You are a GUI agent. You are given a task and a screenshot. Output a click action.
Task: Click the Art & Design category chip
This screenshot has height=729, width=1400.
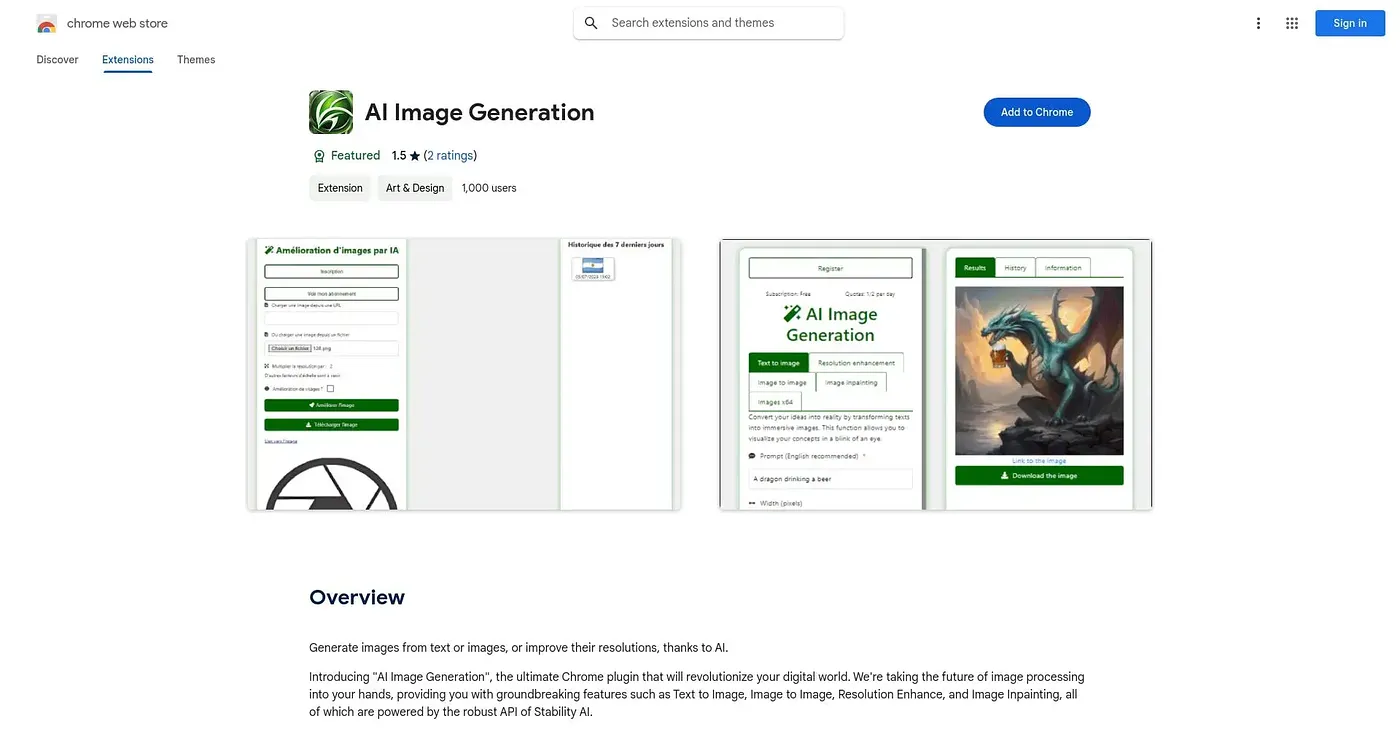pos(415,188)
